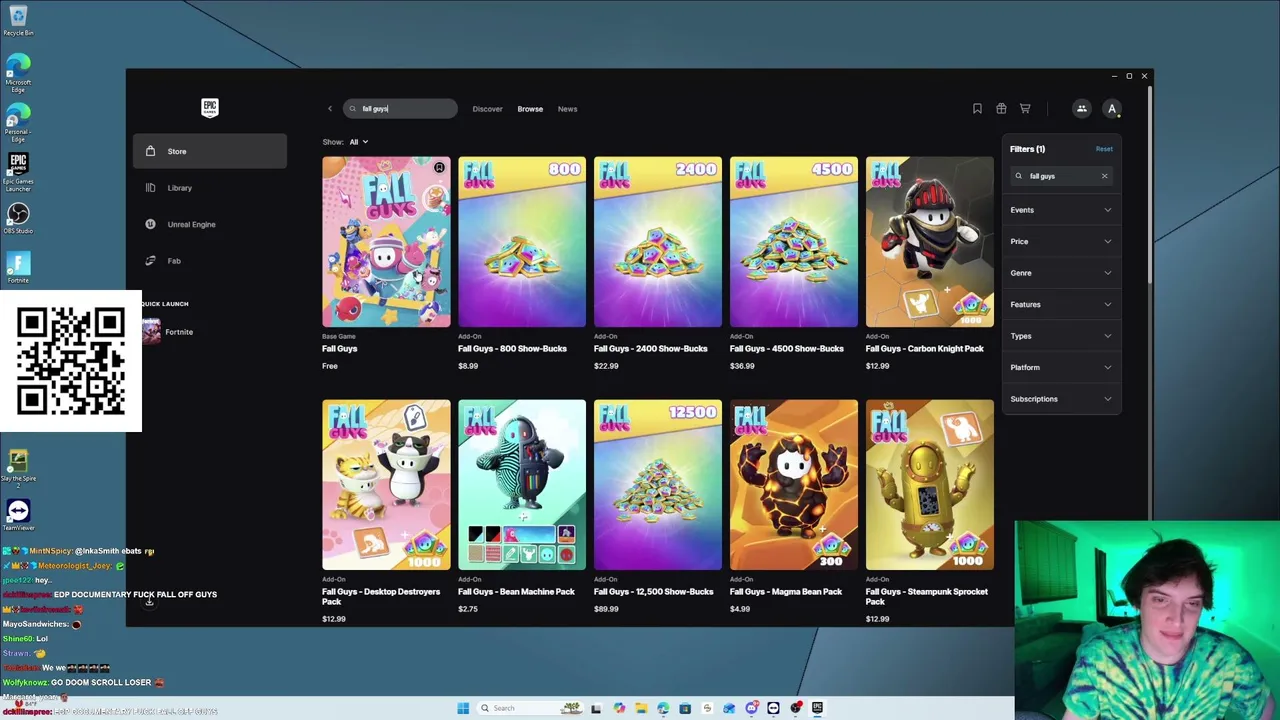The image size is (1280, 720).
Task: Select Store in the sidebar
Action: pos(210,151)
